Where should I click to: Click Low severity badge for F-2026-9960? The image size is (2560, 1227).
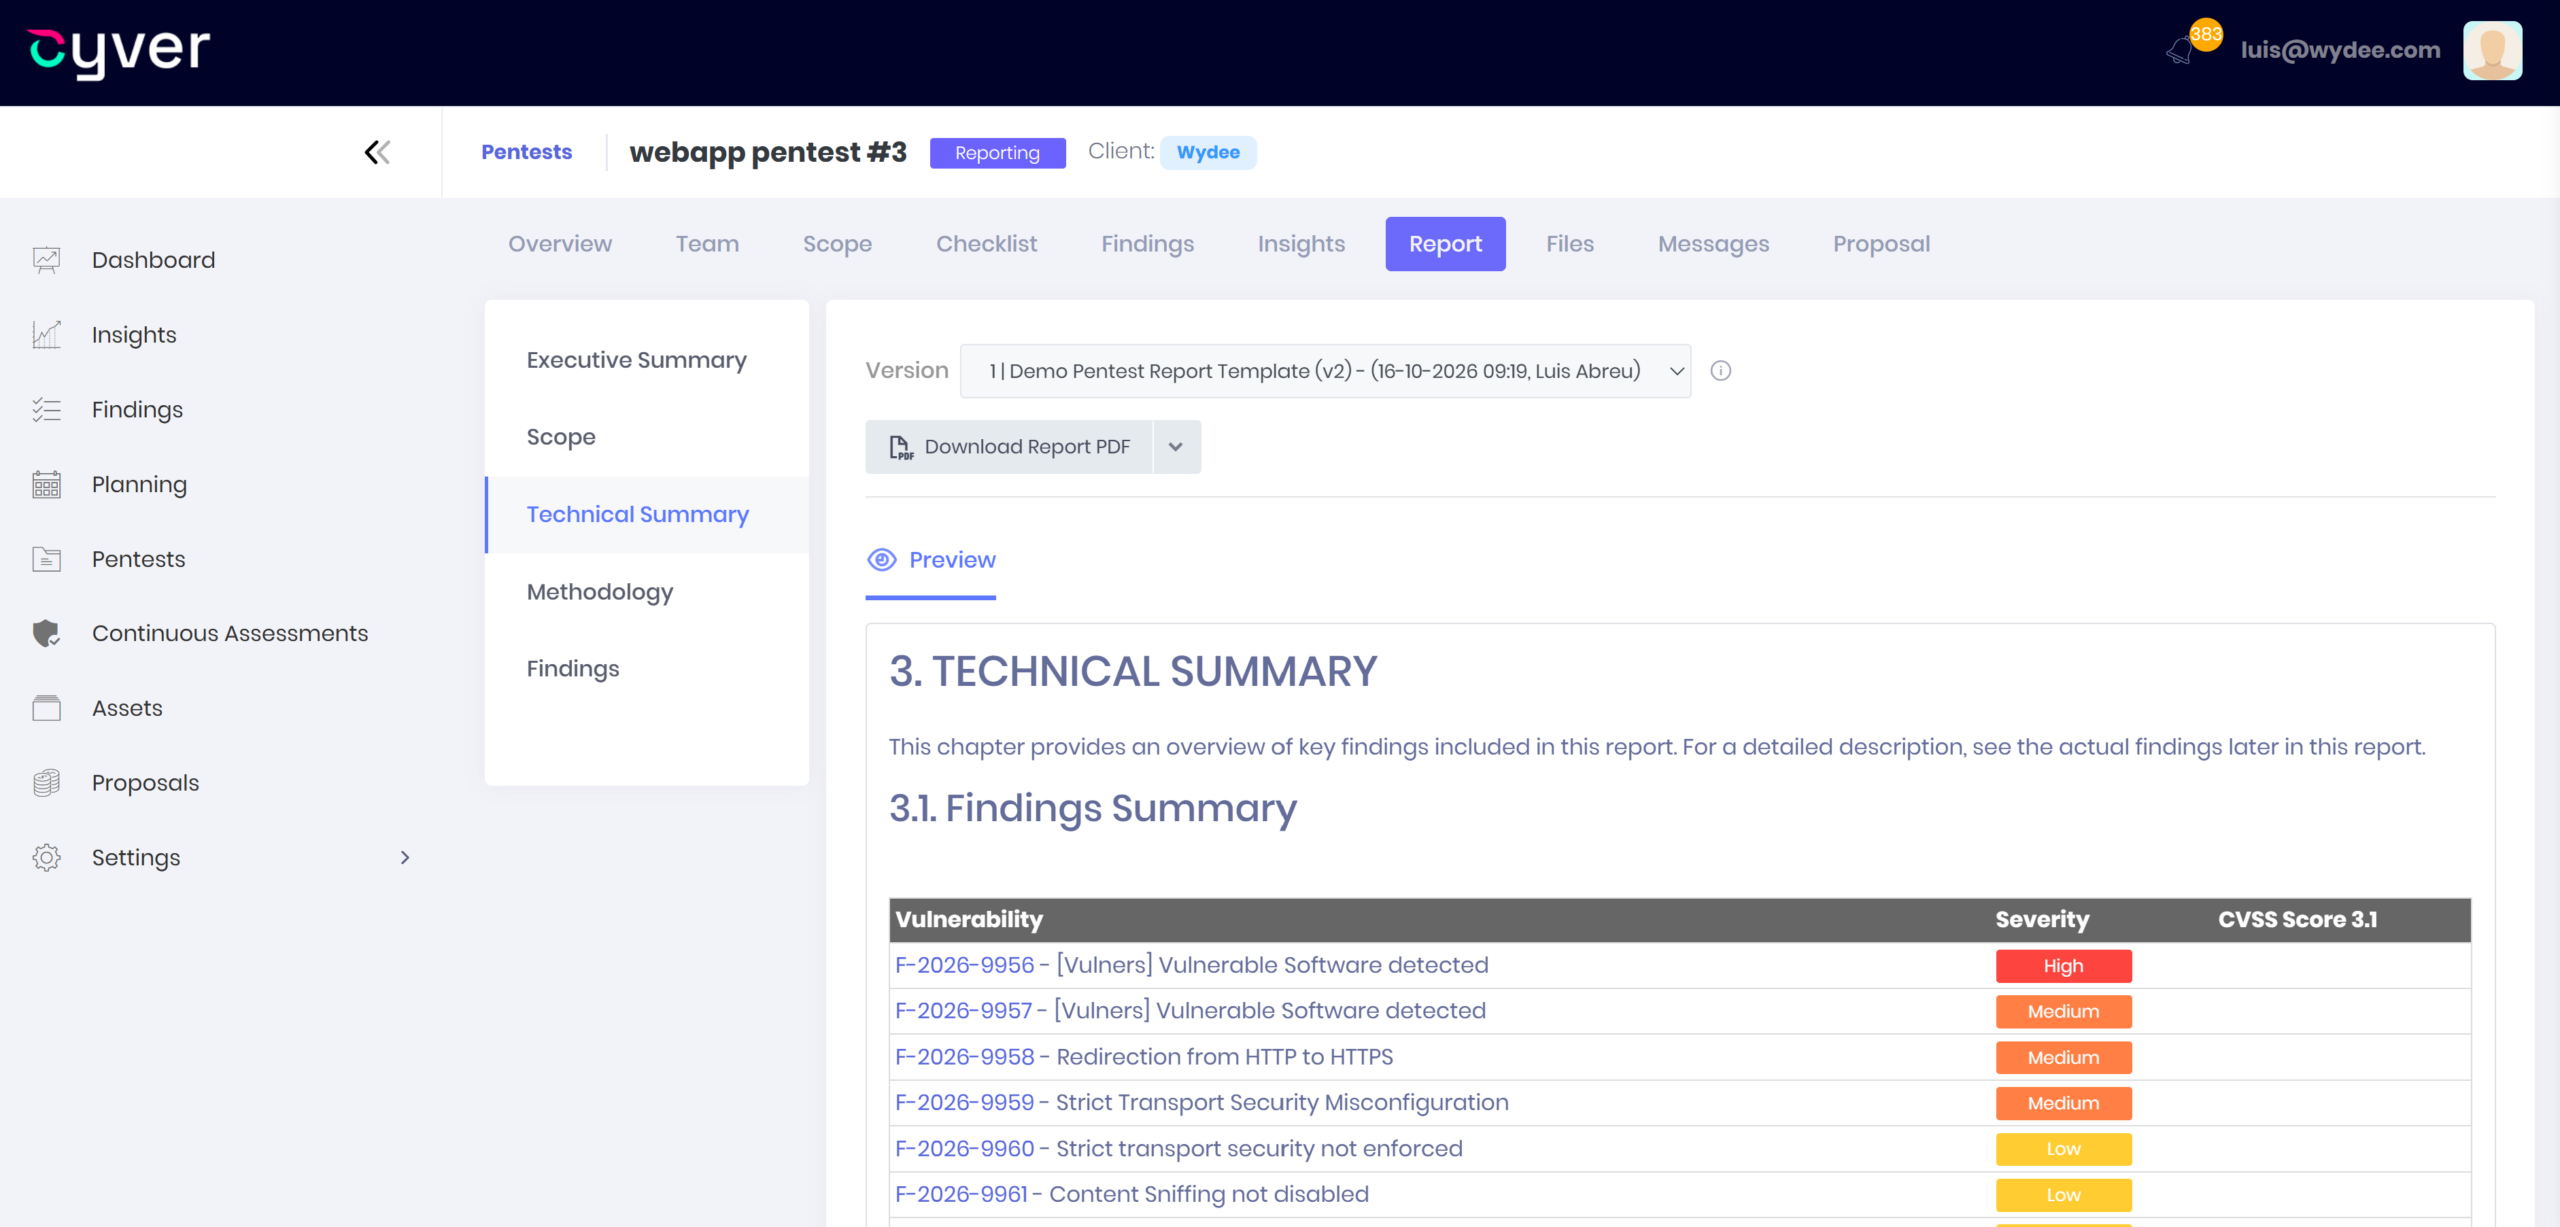click(x=2064, y=1149)
